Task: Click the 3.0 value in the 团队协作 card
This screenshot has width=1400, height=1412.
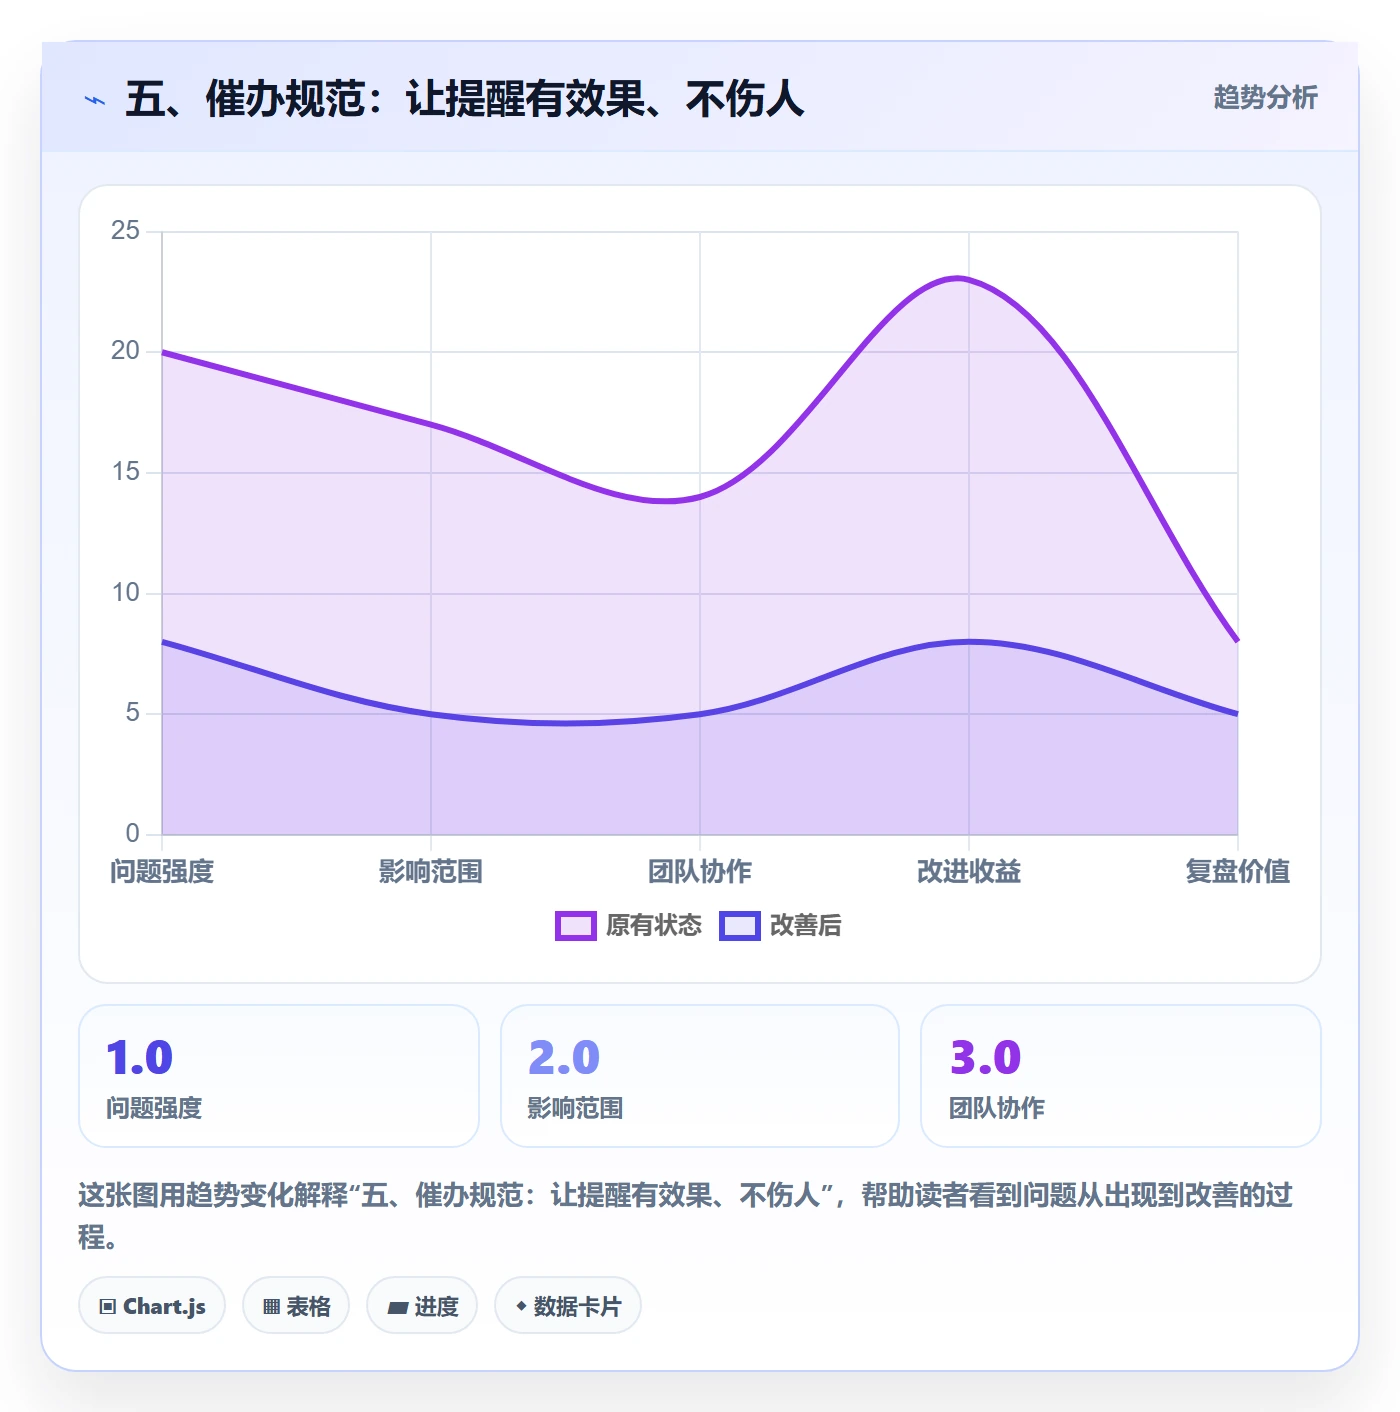Action: coord(985,1058)
